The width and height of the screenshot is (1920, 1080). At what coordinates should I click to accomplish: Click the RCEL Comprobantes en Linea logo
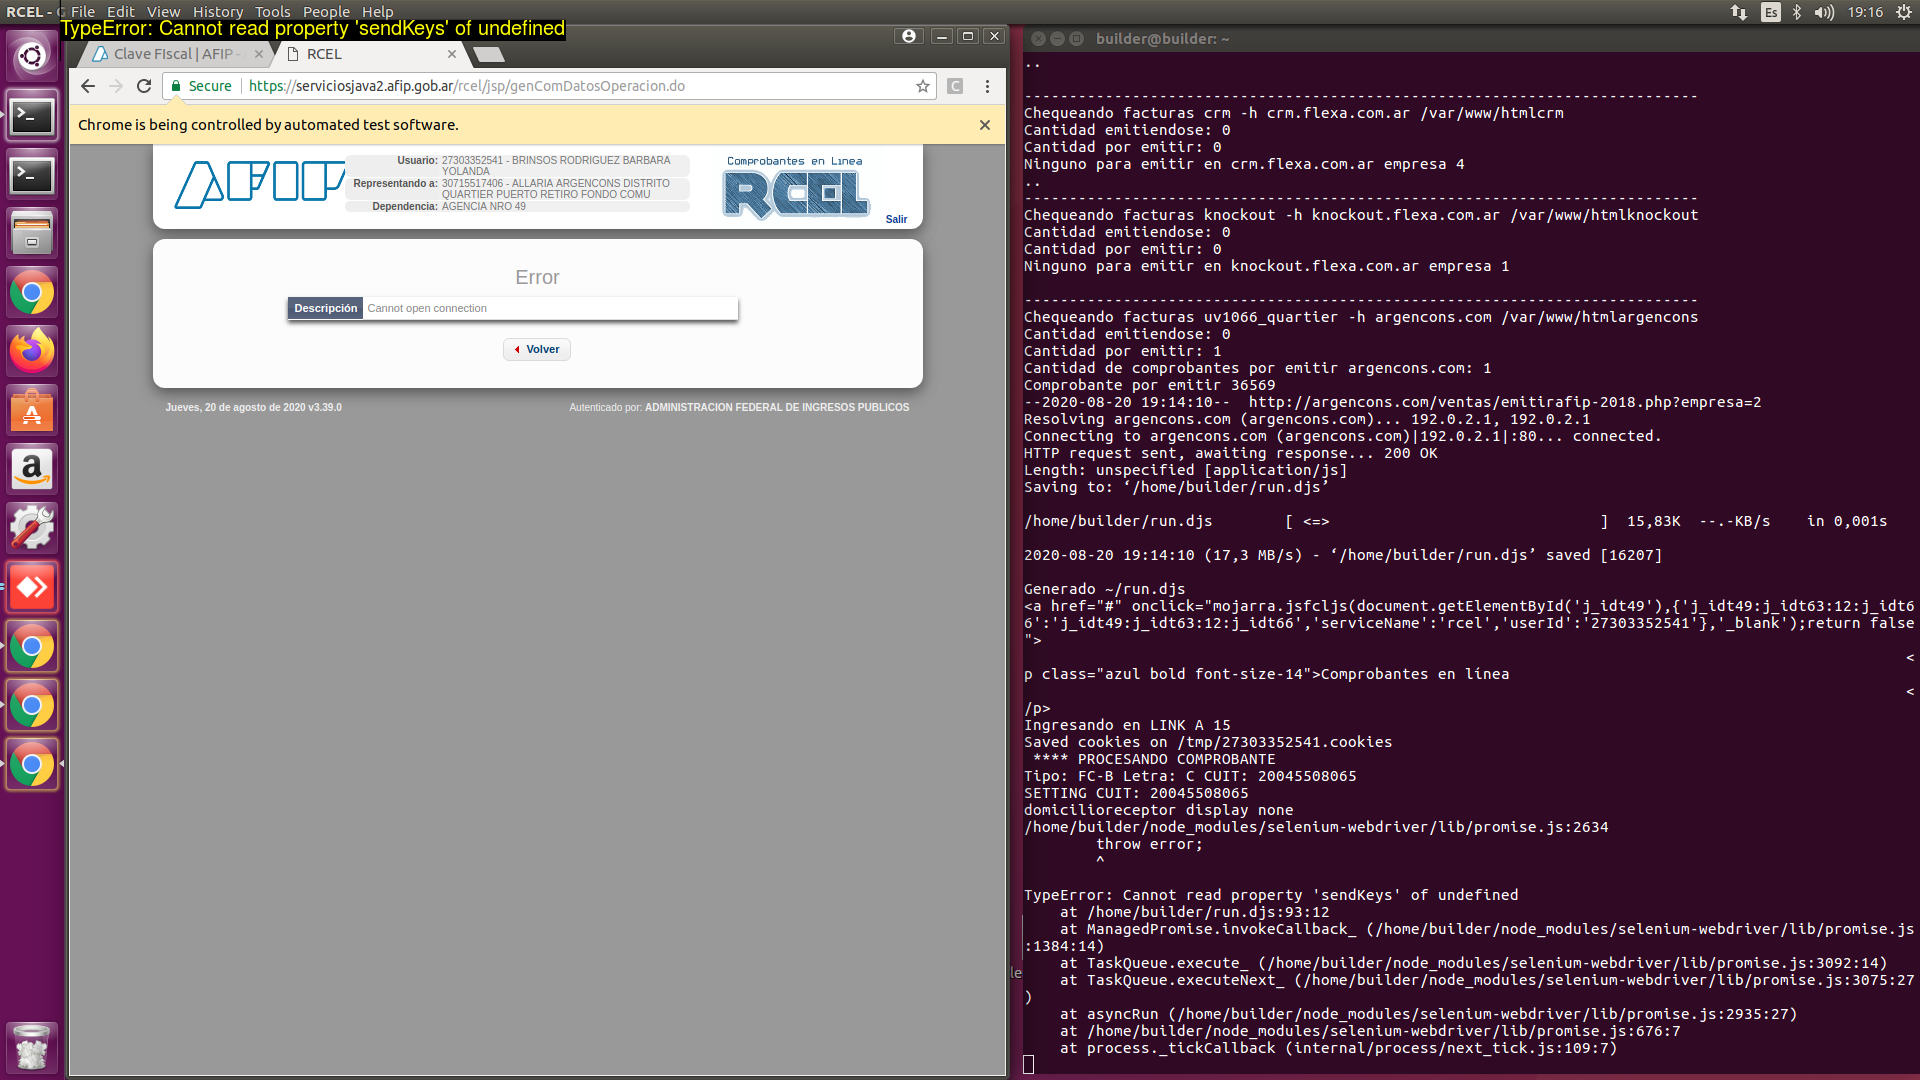796,188
